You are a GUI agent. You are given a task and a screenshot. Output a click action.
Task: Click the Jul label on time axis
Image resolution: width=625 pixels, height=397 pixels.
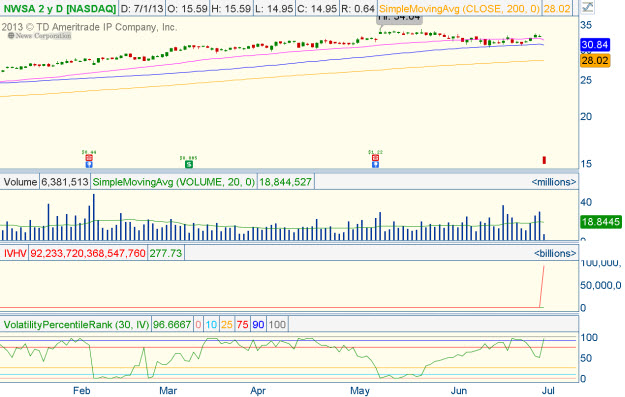point(548,391)
